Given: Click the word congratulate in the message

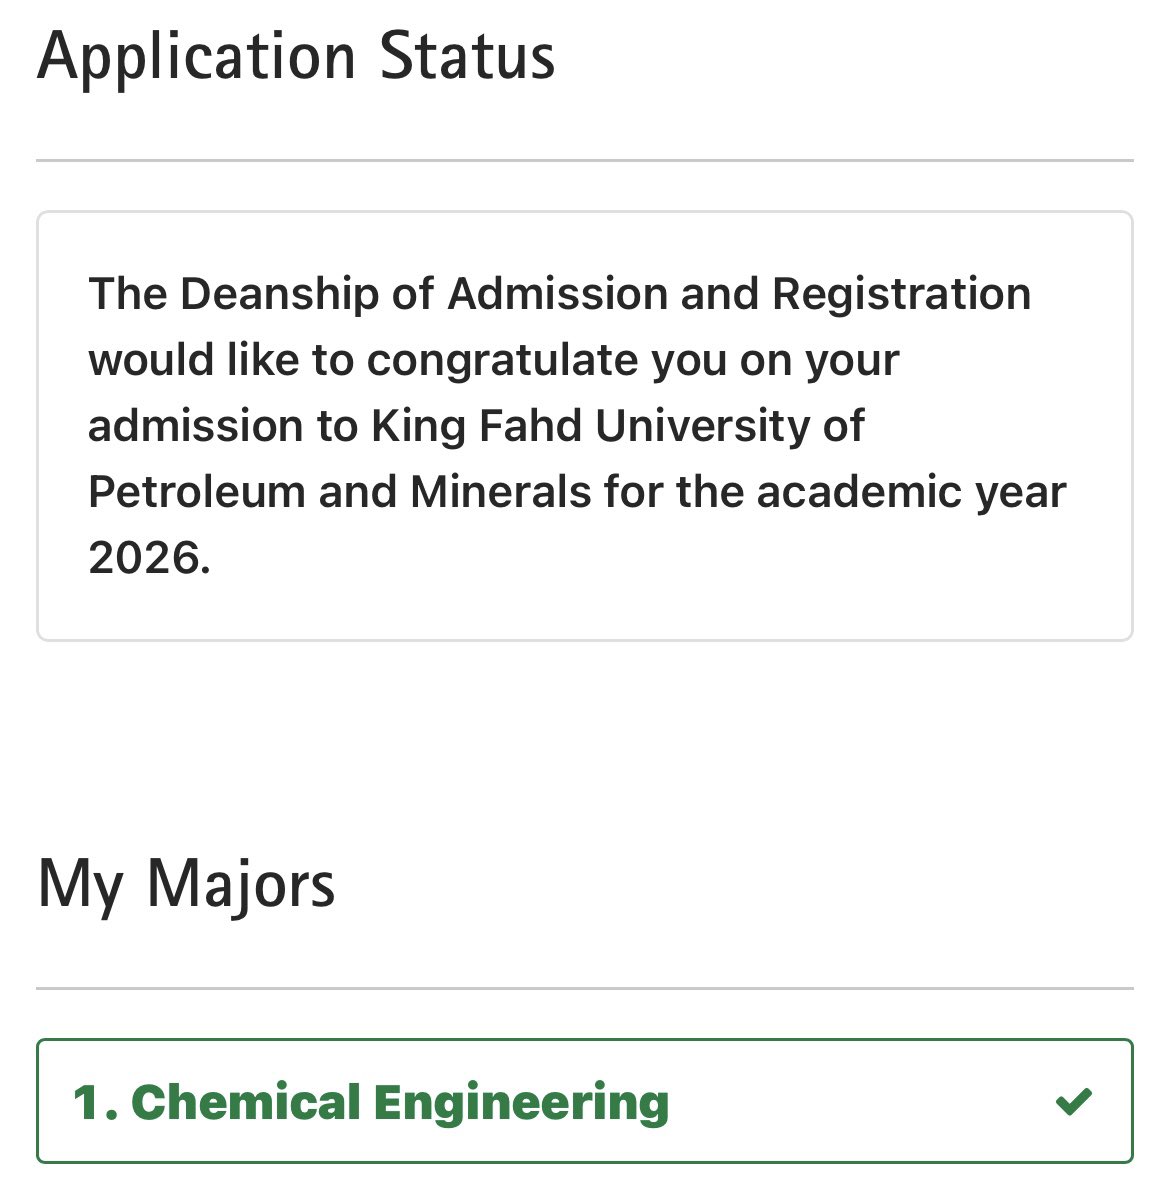Looking at the screenshot, I should coord(502,361).
